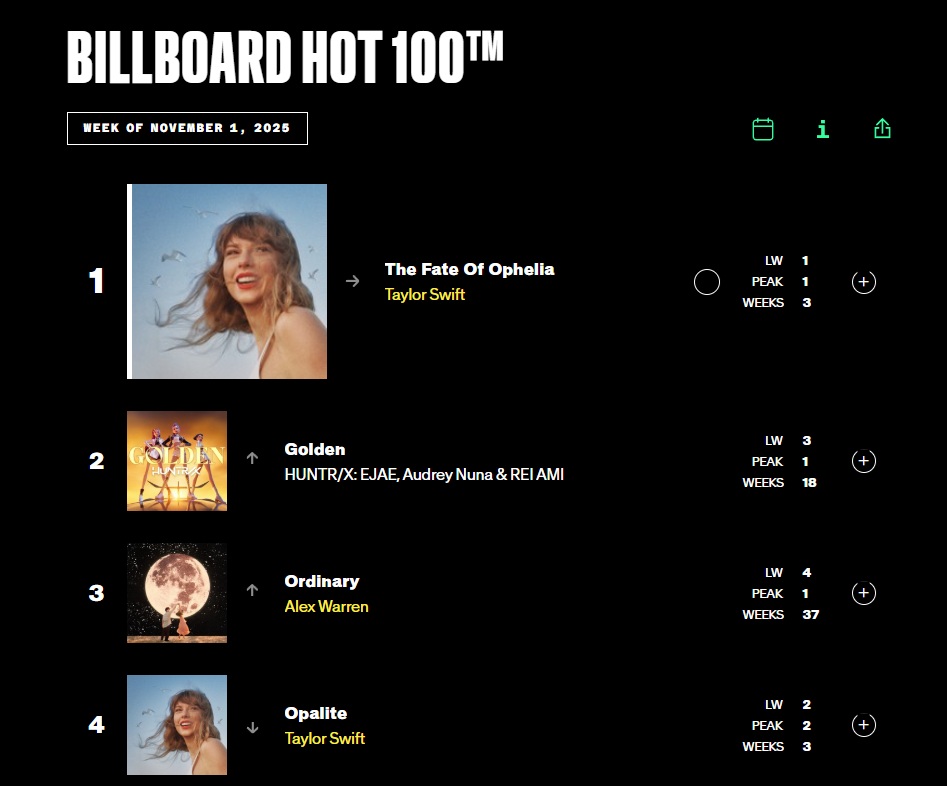This screenshot has height=786, width=947.
Task: Click the Golden HUNTR/X cover art
Action: tap(177, 461)
